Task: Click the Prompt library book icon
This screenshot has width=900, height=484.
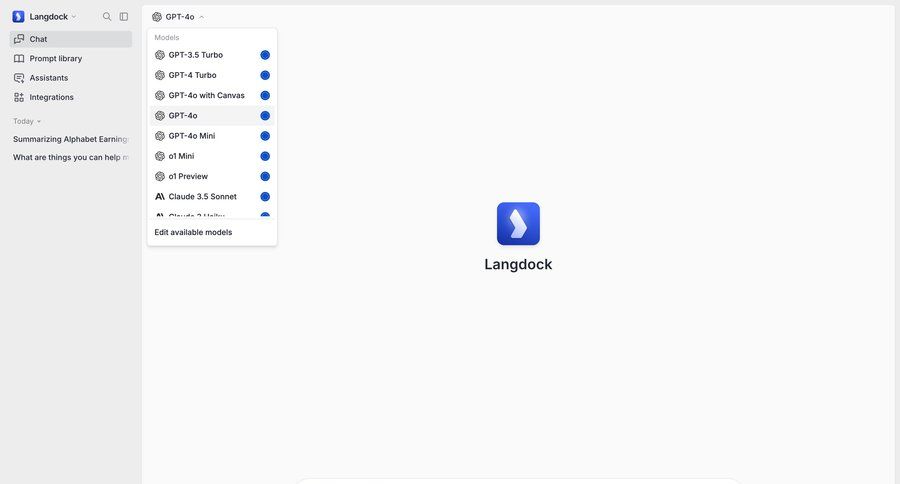Action: pyautogui.click(x=19, y=59)
